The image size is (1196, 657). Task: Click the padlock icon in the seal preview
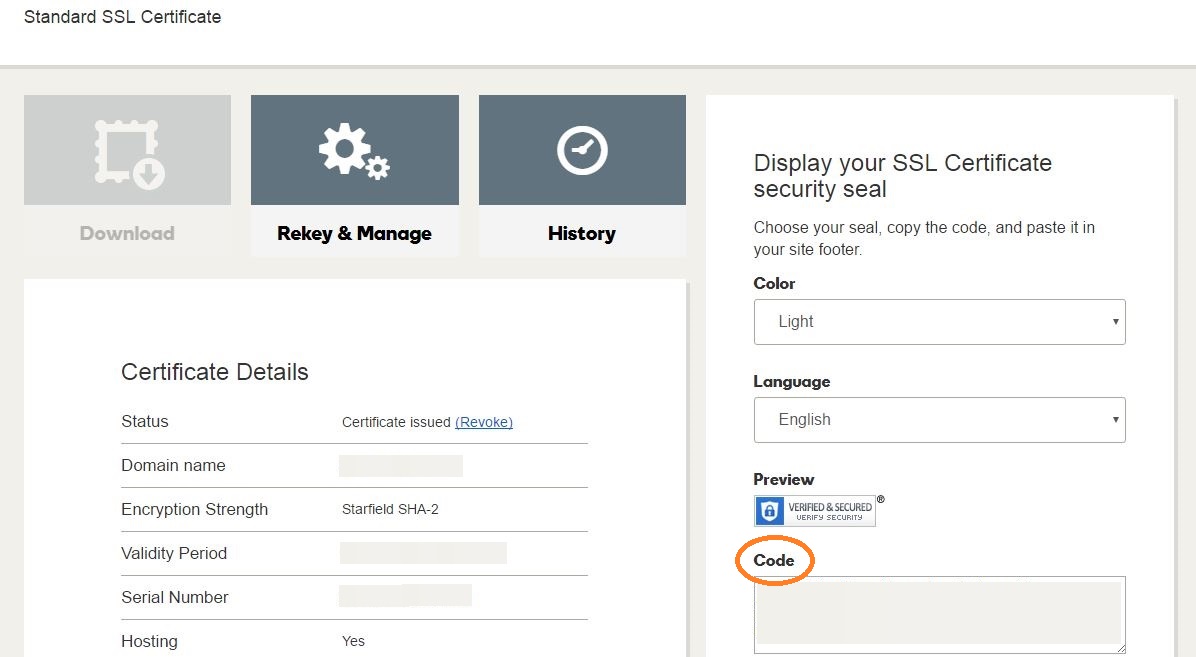[x=769, y=511]
